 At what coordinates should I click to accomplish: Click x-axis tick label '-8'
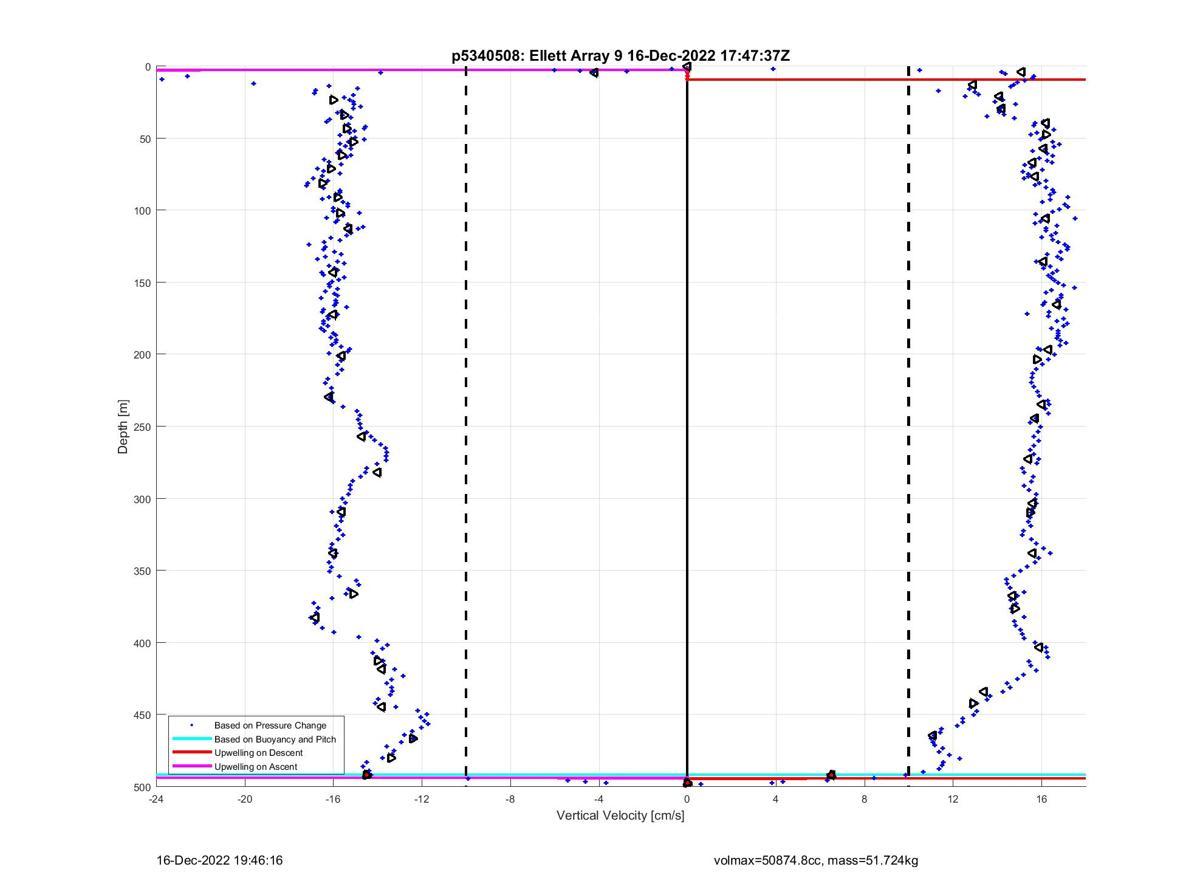pyautogui.click(x=509, y=799)
